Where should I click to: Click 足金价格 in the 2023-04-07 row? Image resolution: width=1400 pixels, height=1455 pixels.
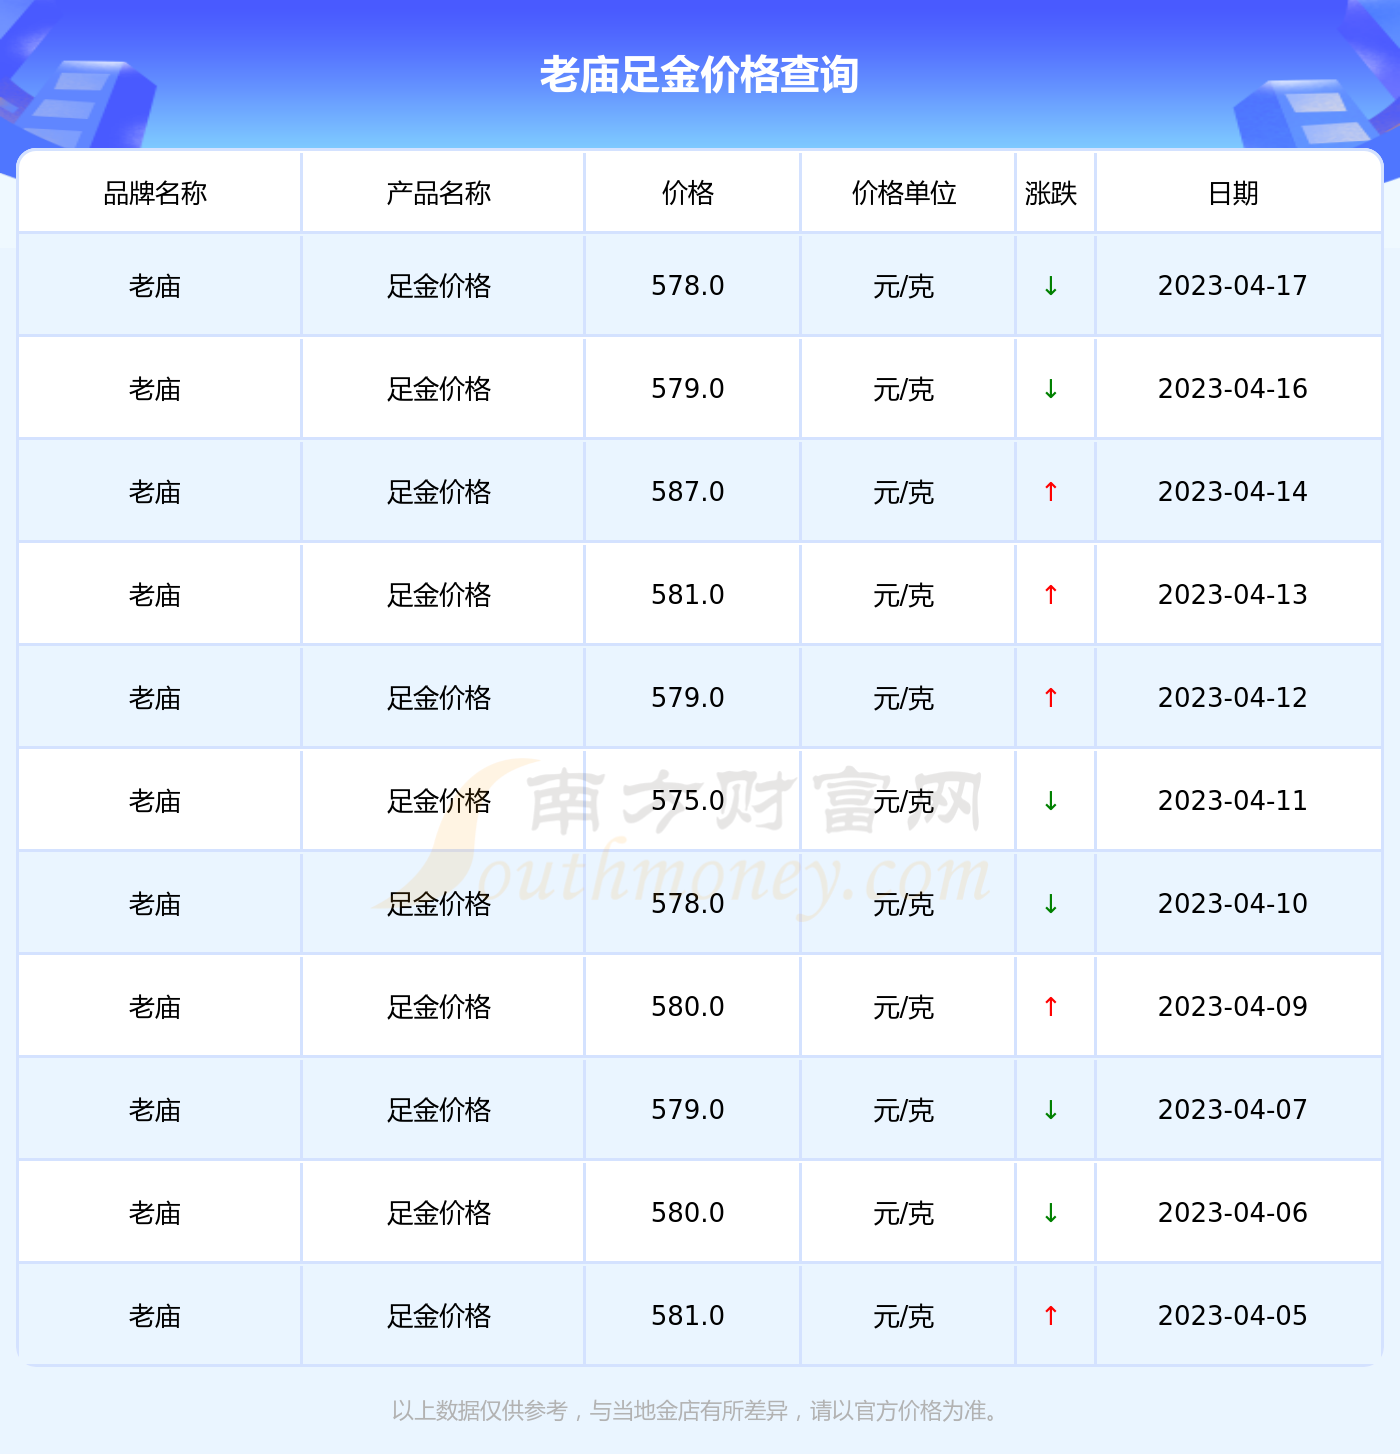click(x=439, y=1111)
